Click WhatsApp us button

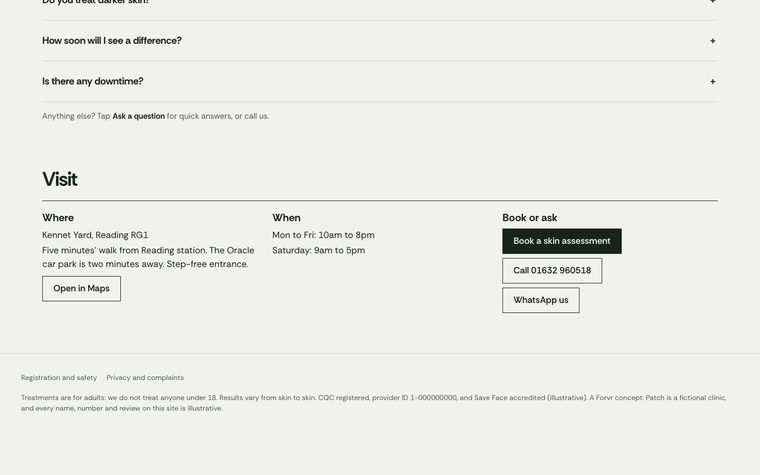tap(540, 301)
